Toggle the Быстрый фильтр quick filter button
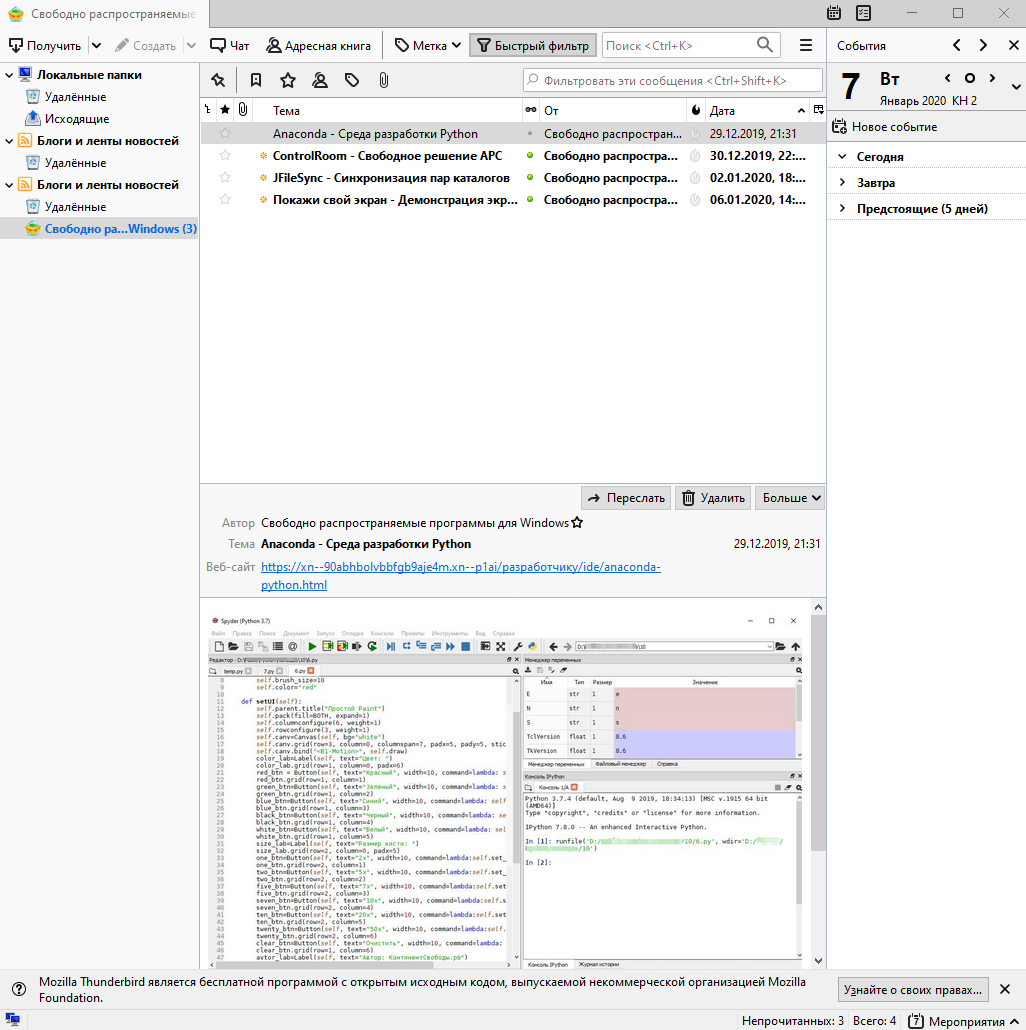This screenshot has height=1030, width=1026. click(x=533, y=45)
